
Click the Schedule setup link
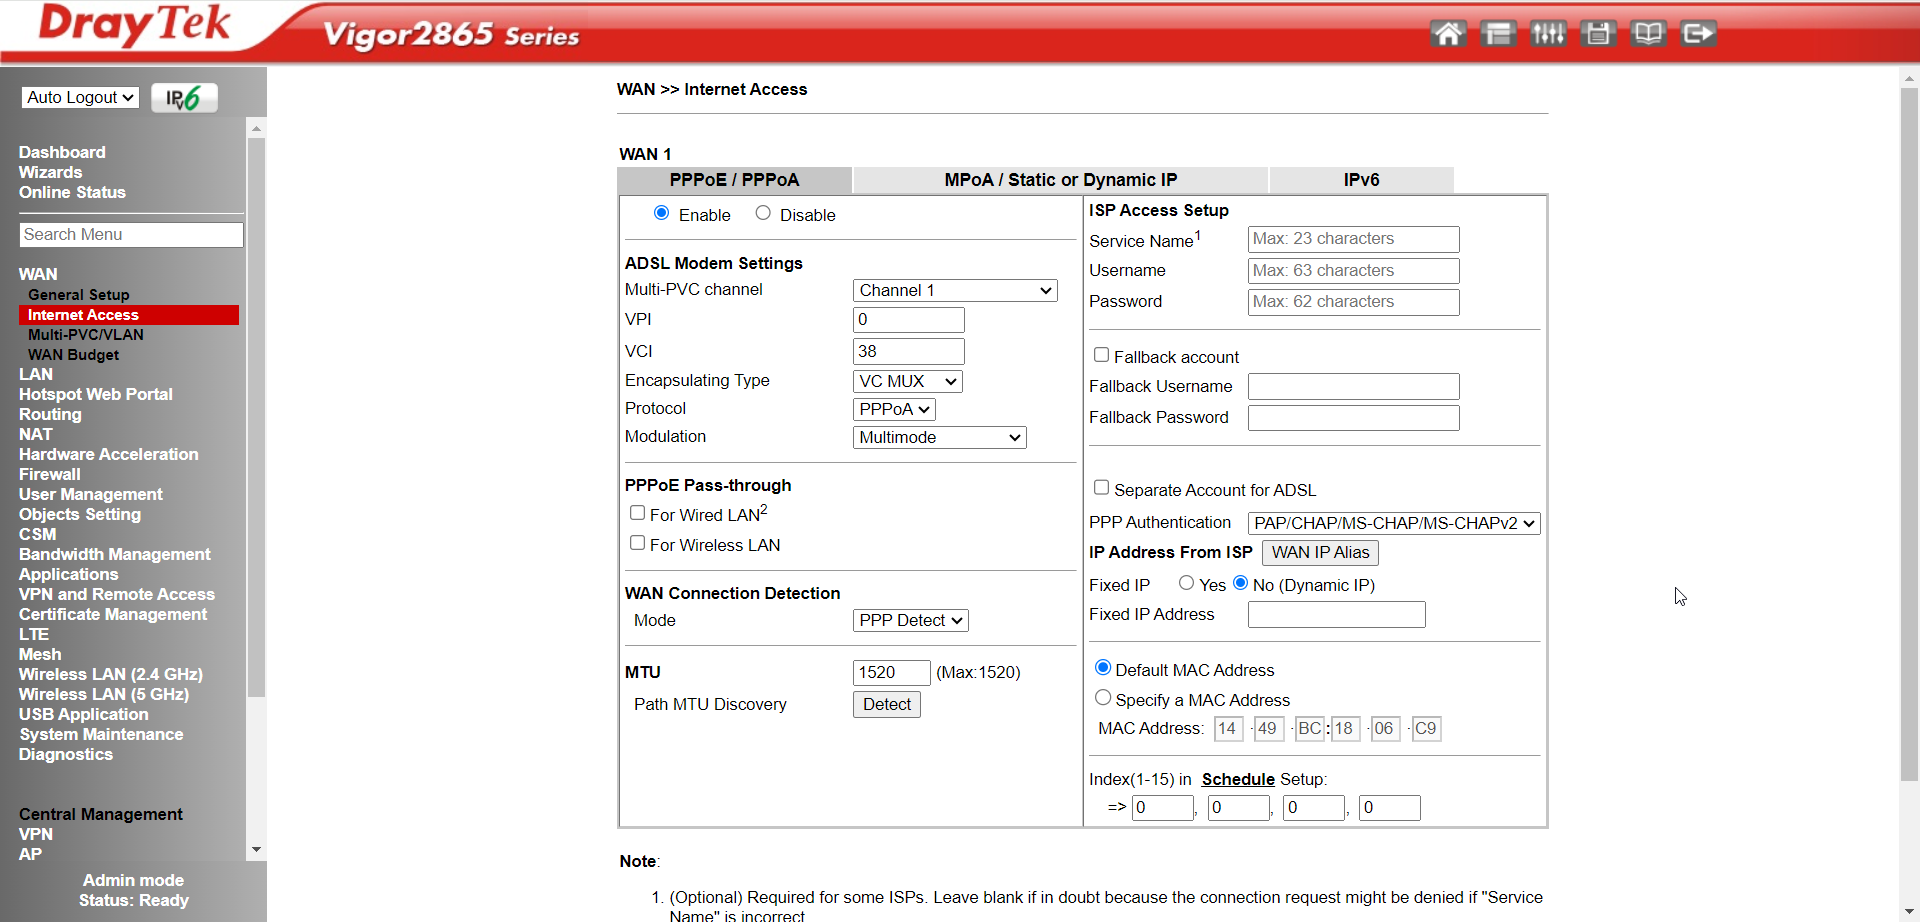tap(1237, 779)
